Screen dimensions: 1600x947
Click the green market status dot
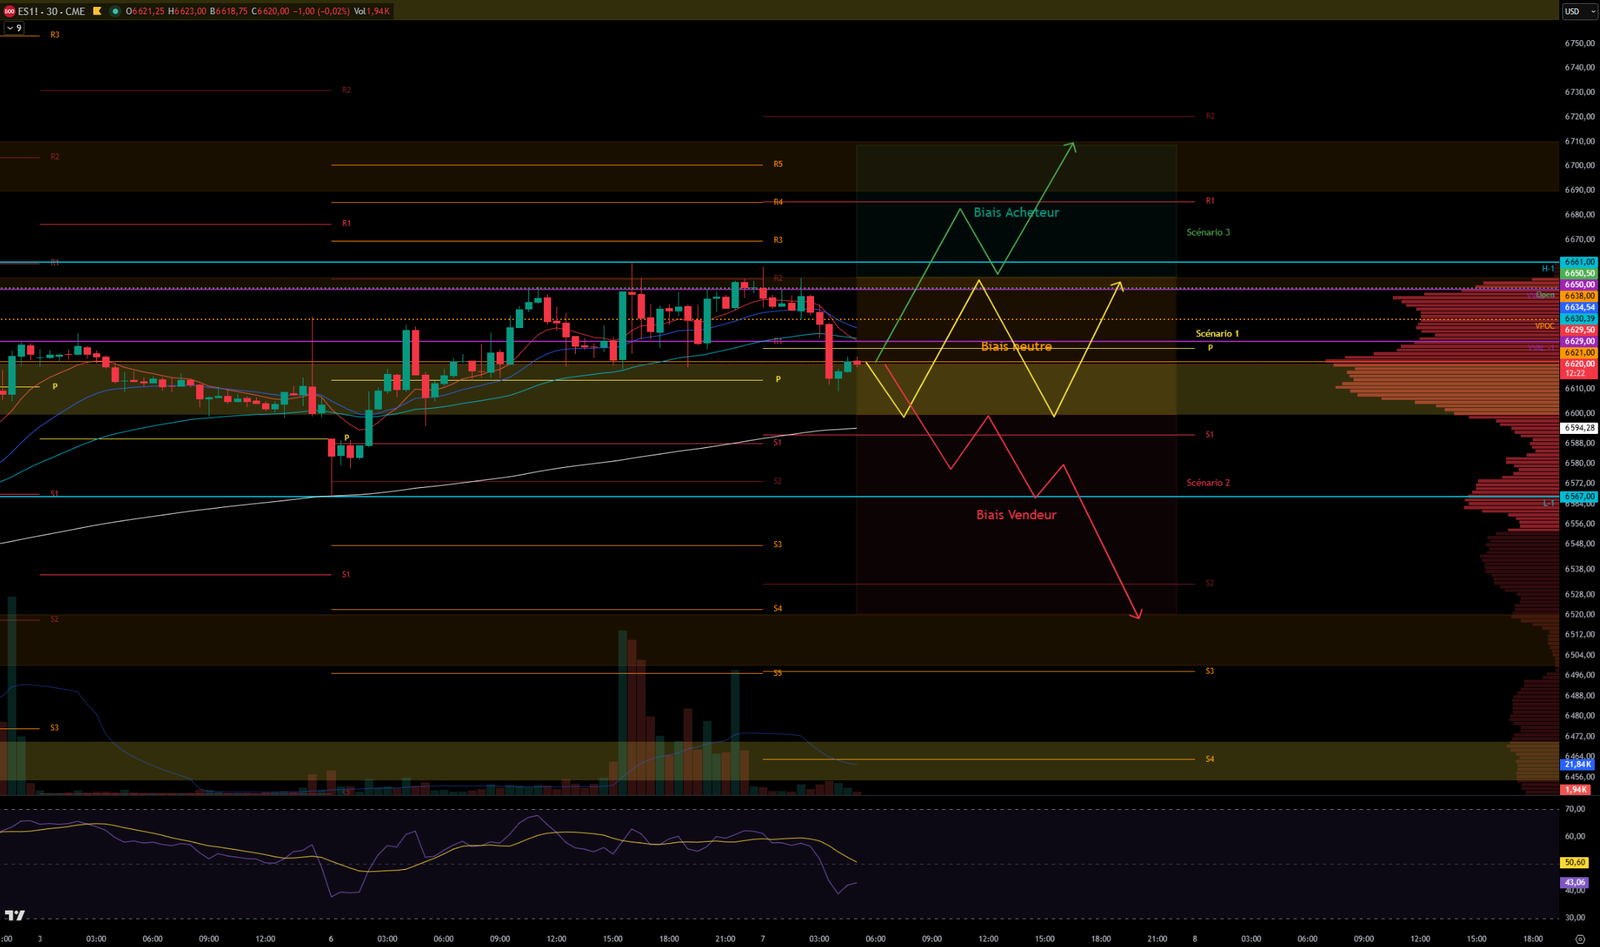(115, 11)
